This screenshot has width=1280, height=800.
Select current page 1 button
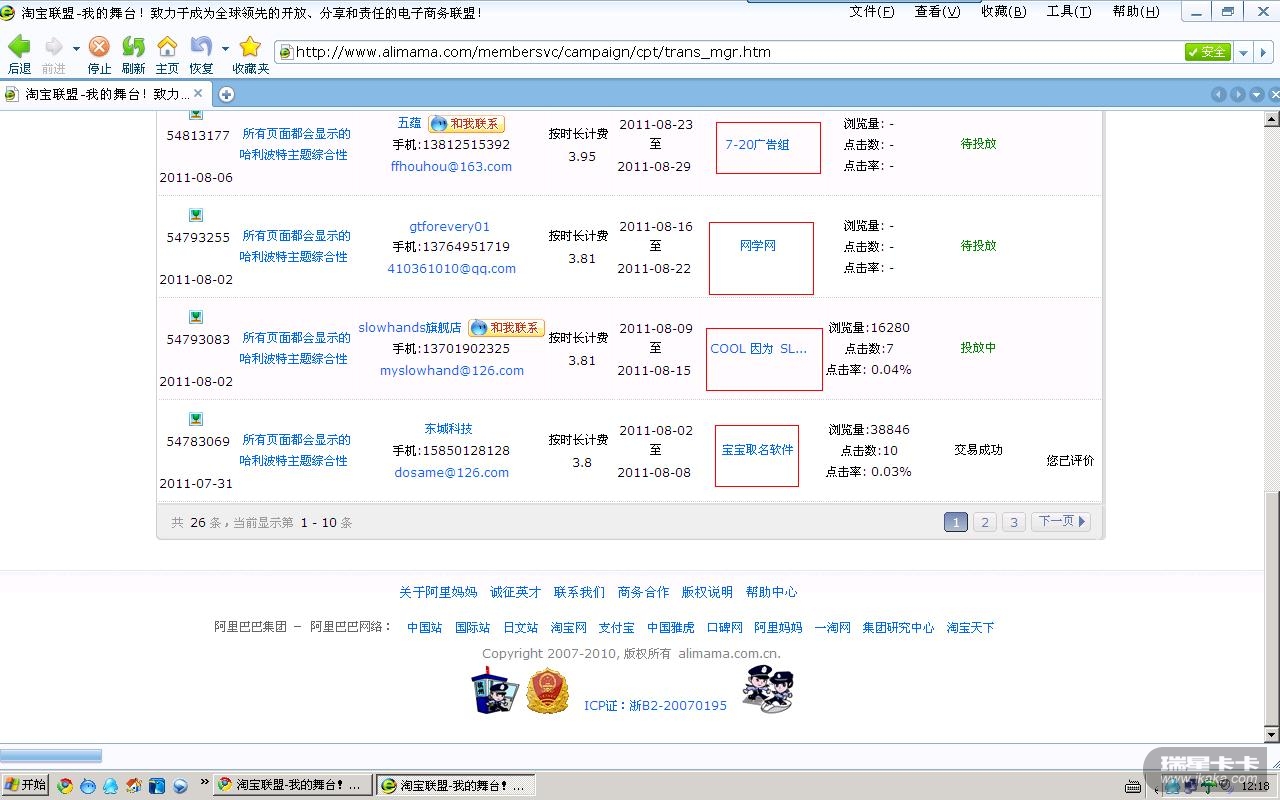956,522
